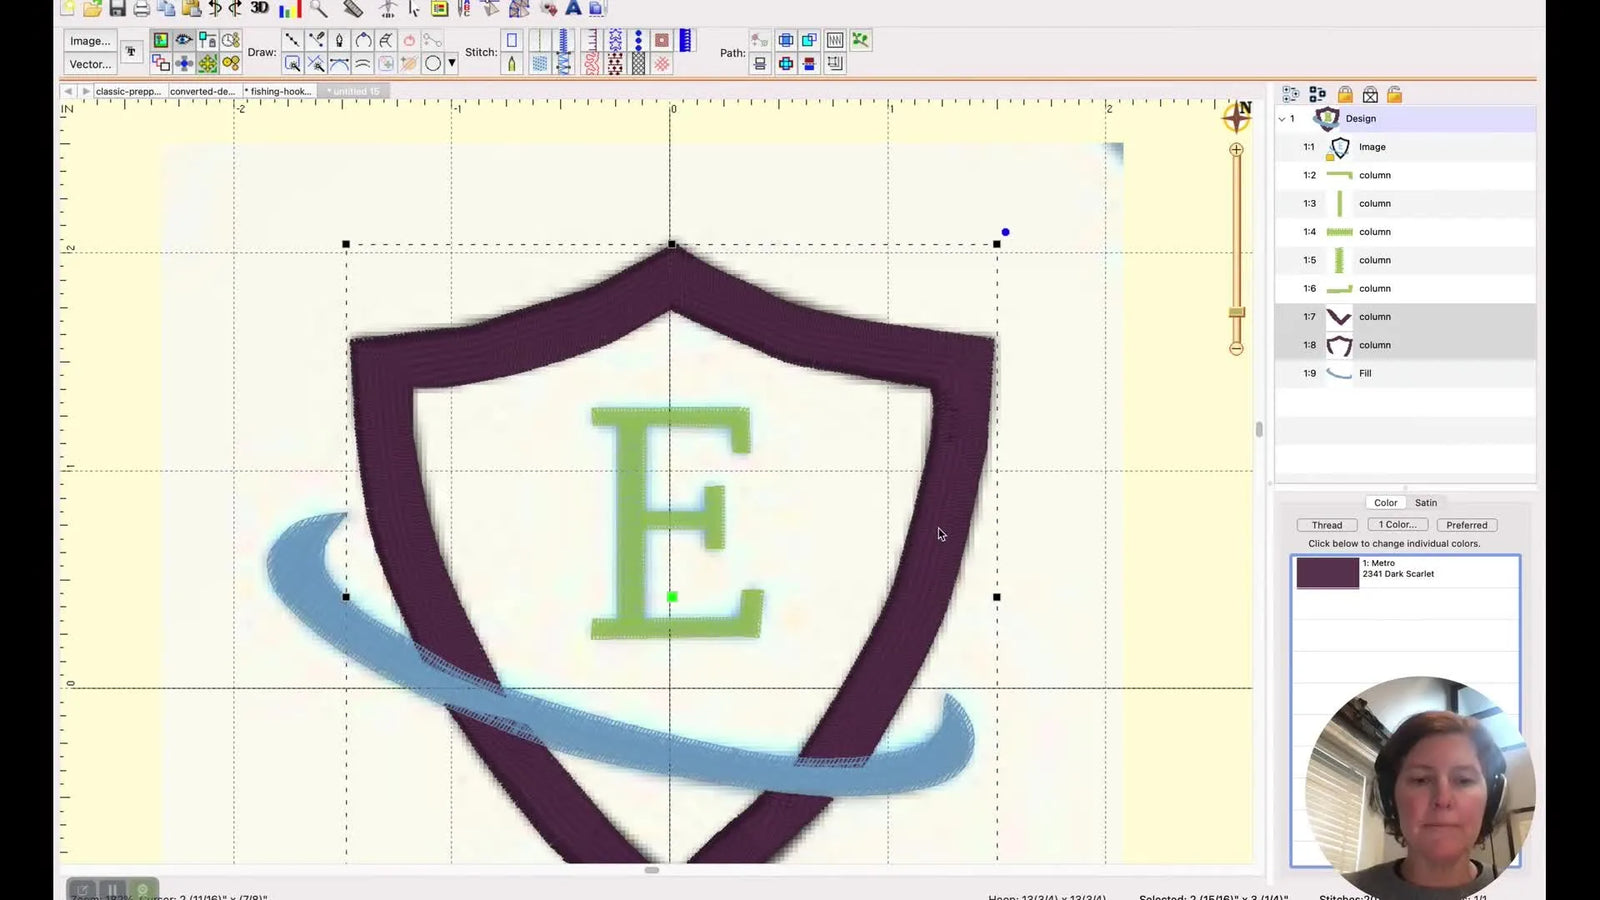The image size is (1600, 900).
Task: Click the Thread button in the color panel
Action: click(1326, 524)
